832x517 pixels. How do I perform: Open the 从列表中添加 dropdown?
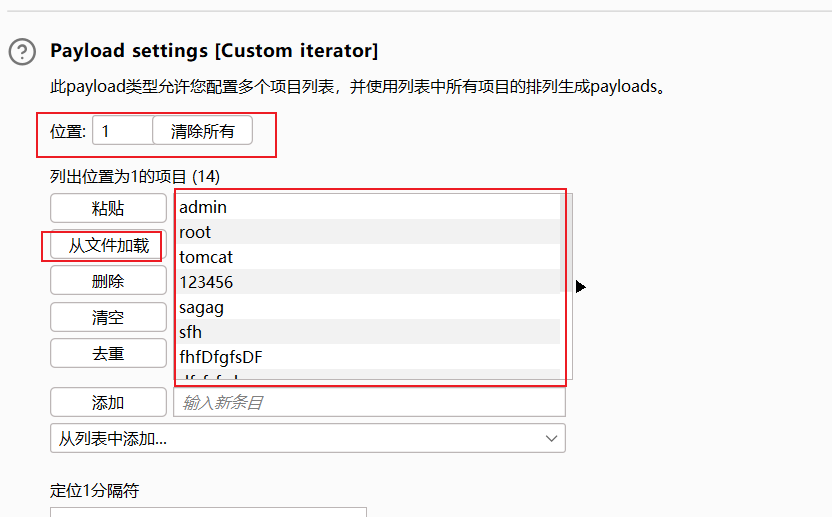pos(307,438)
